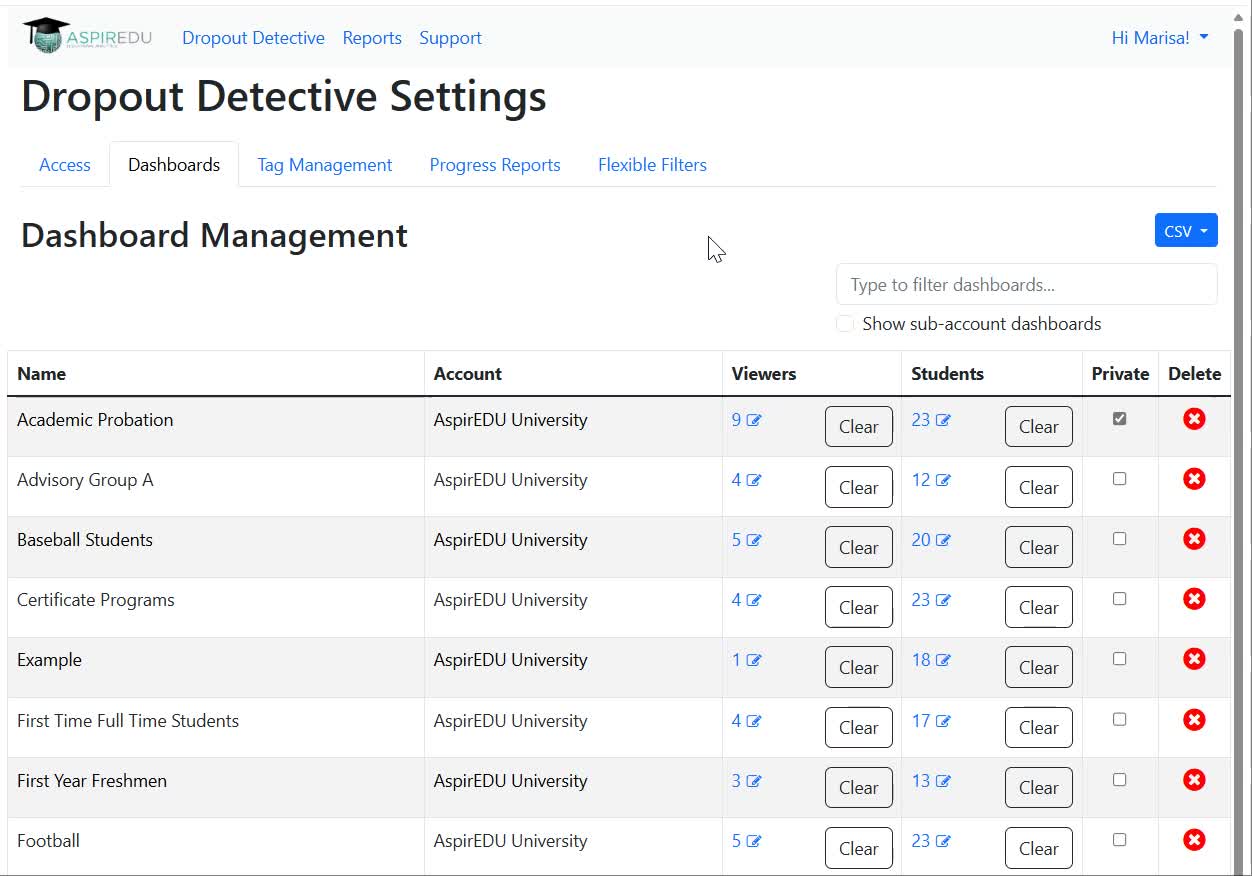This screenshot has width=1252, height=876.
Task: Open the Flexible Filters tab
Action: coord(652,165)
